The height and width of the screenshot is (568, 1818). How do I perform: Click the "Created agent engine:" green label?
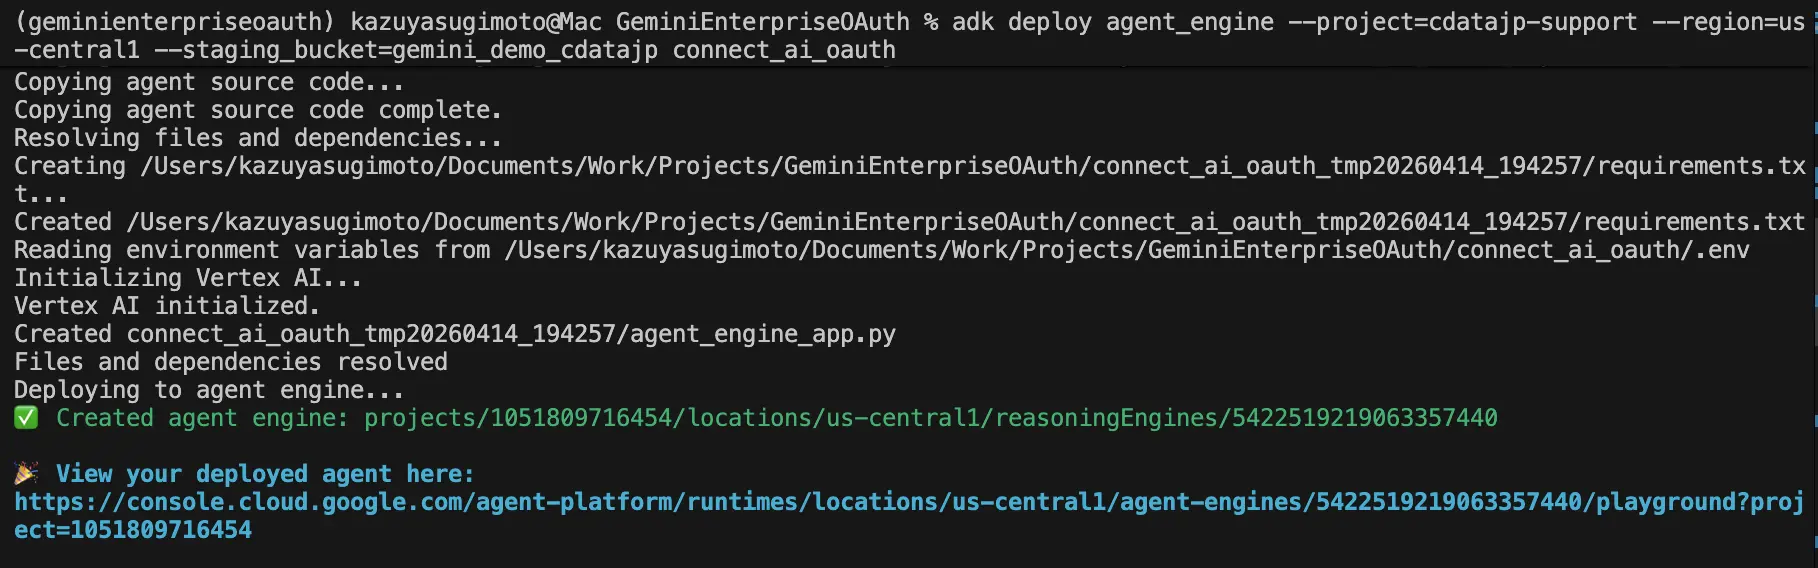pyautogui.click(x=202, y=418)
